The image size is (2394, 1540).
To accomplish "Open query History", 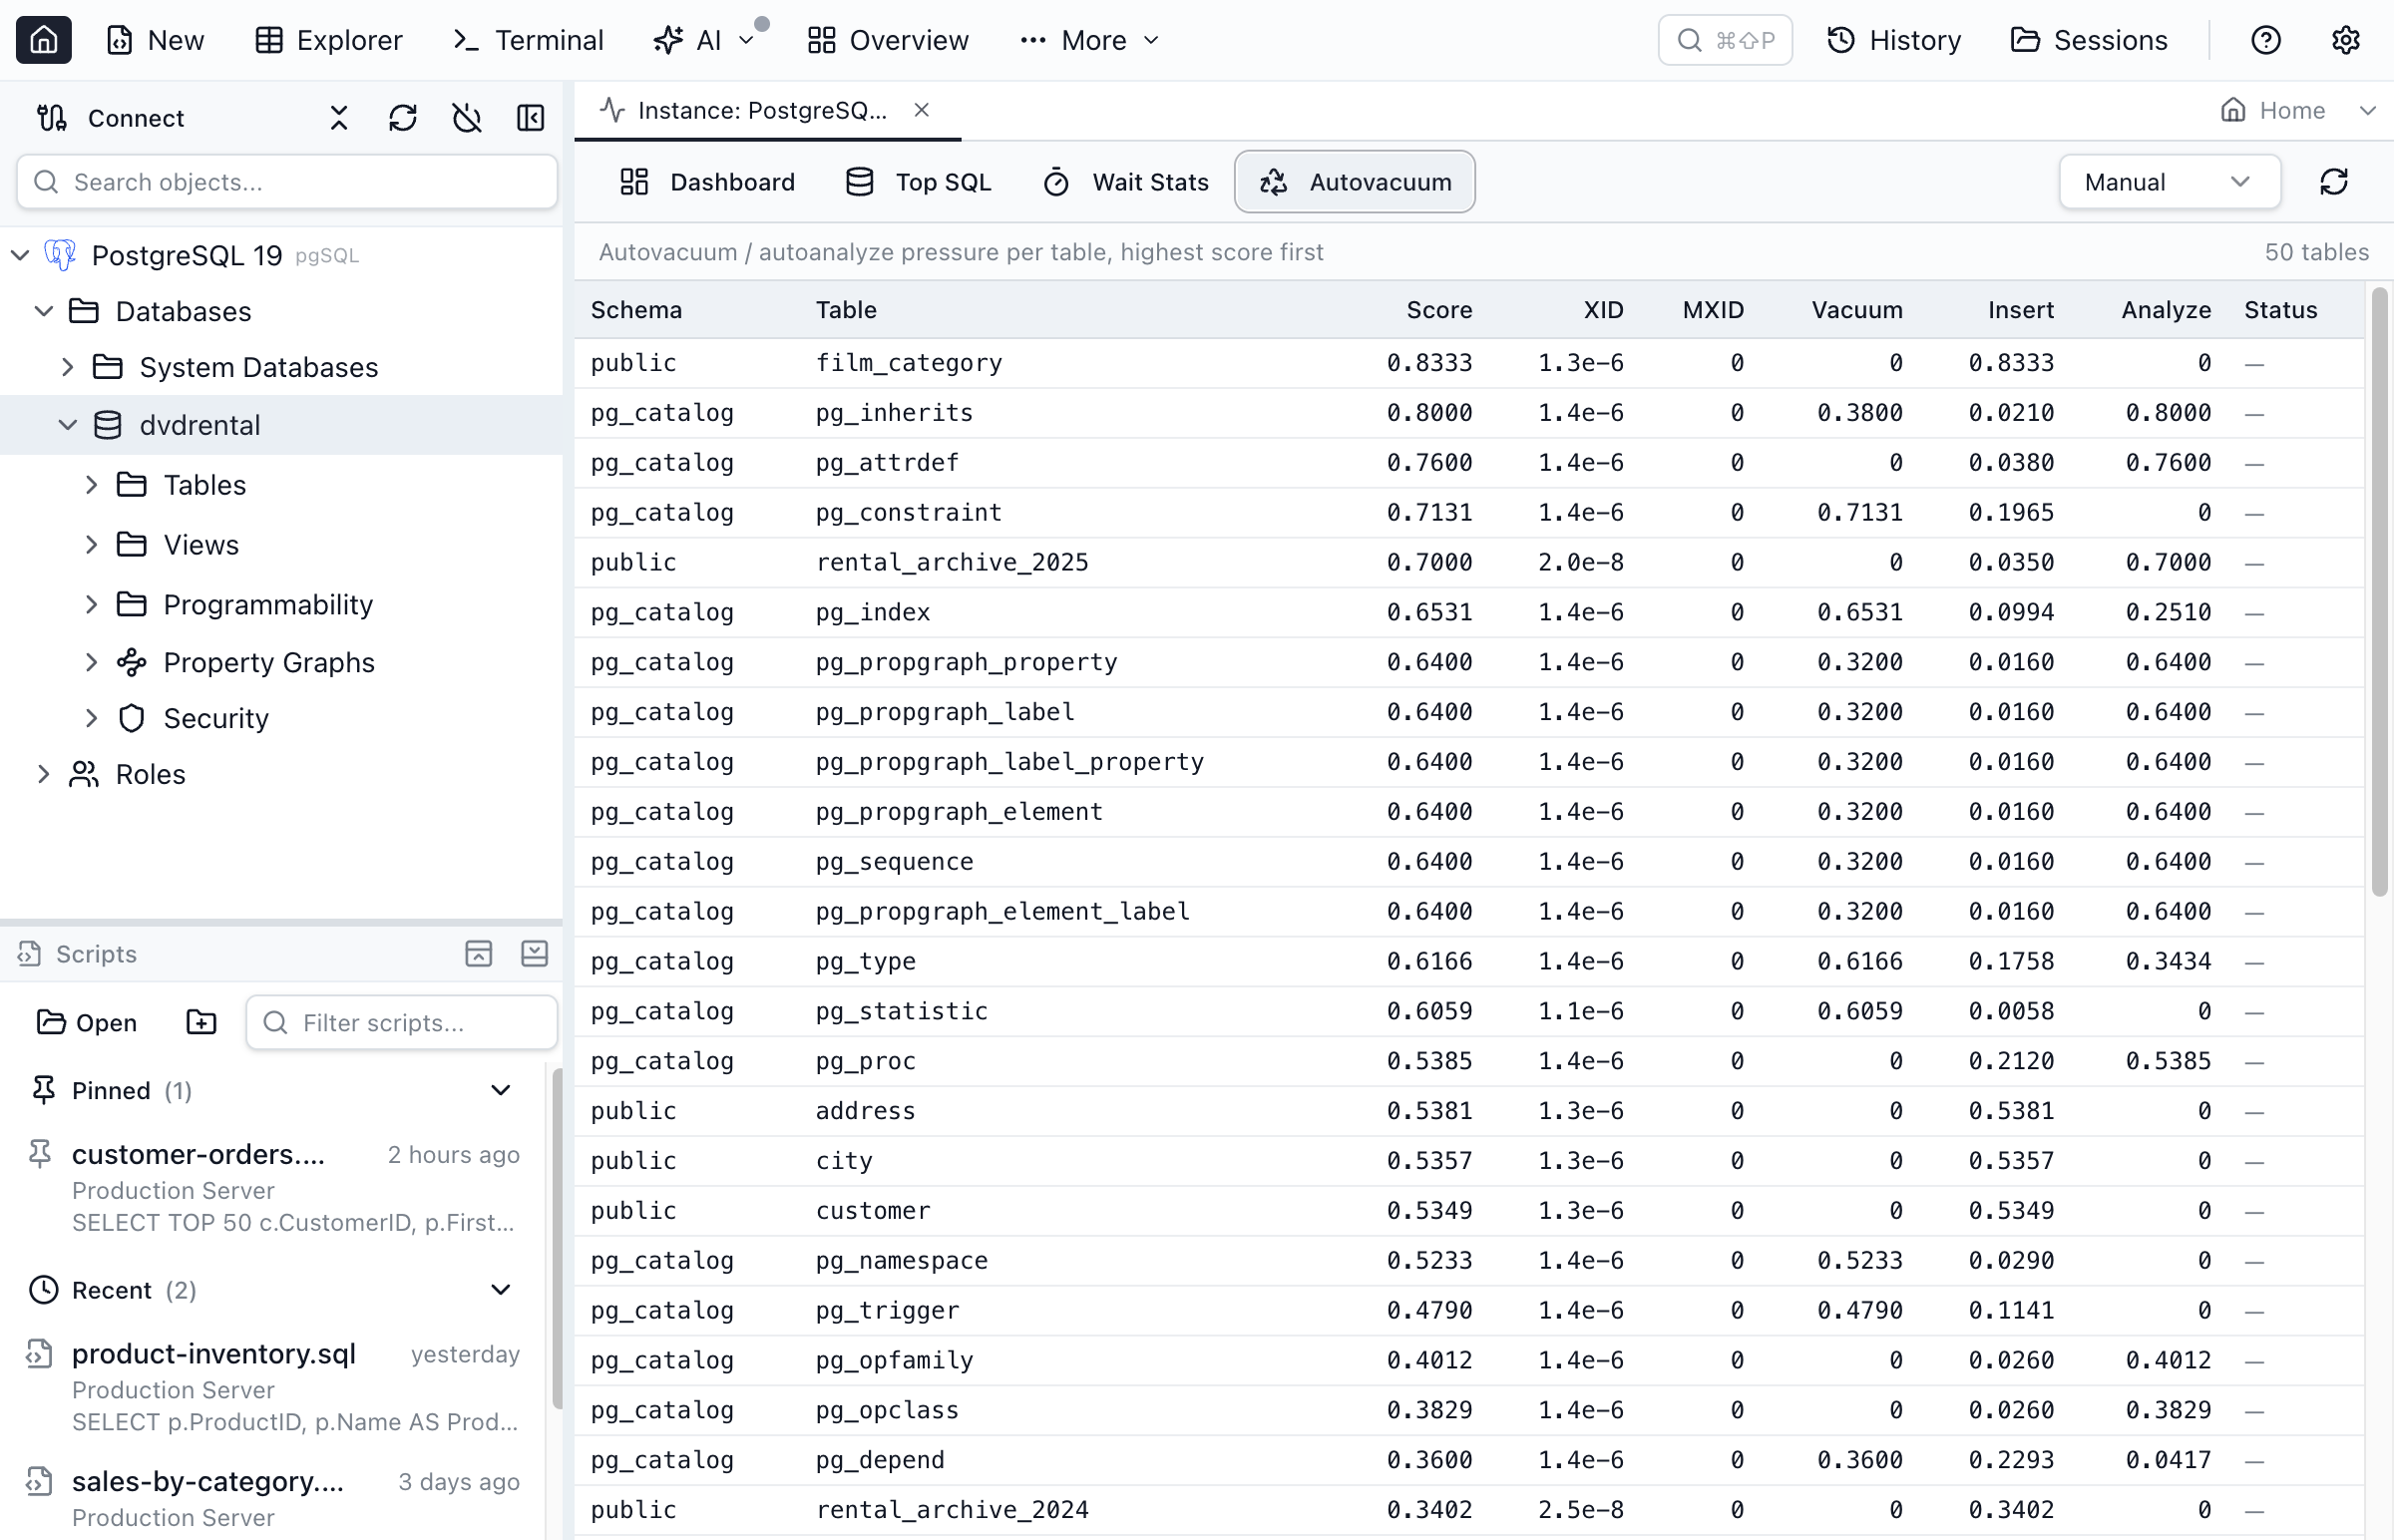I will (1893, 40).
